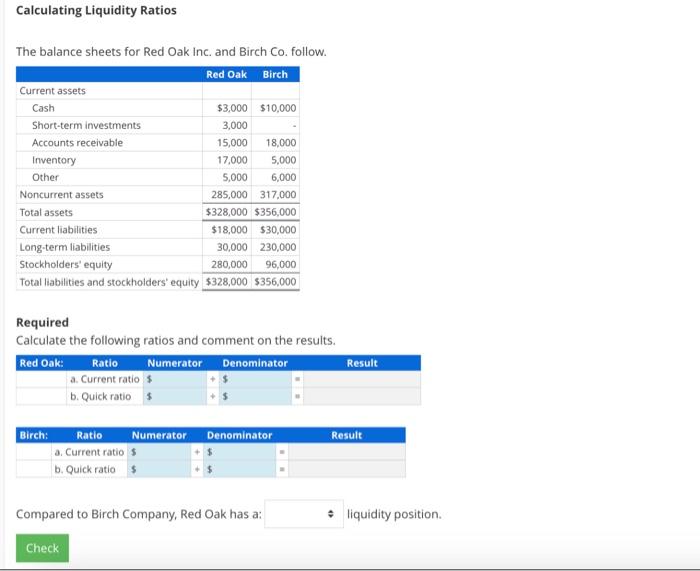Click Birch quick ratio numerator field
700x571 pixels.
[159, 469]
